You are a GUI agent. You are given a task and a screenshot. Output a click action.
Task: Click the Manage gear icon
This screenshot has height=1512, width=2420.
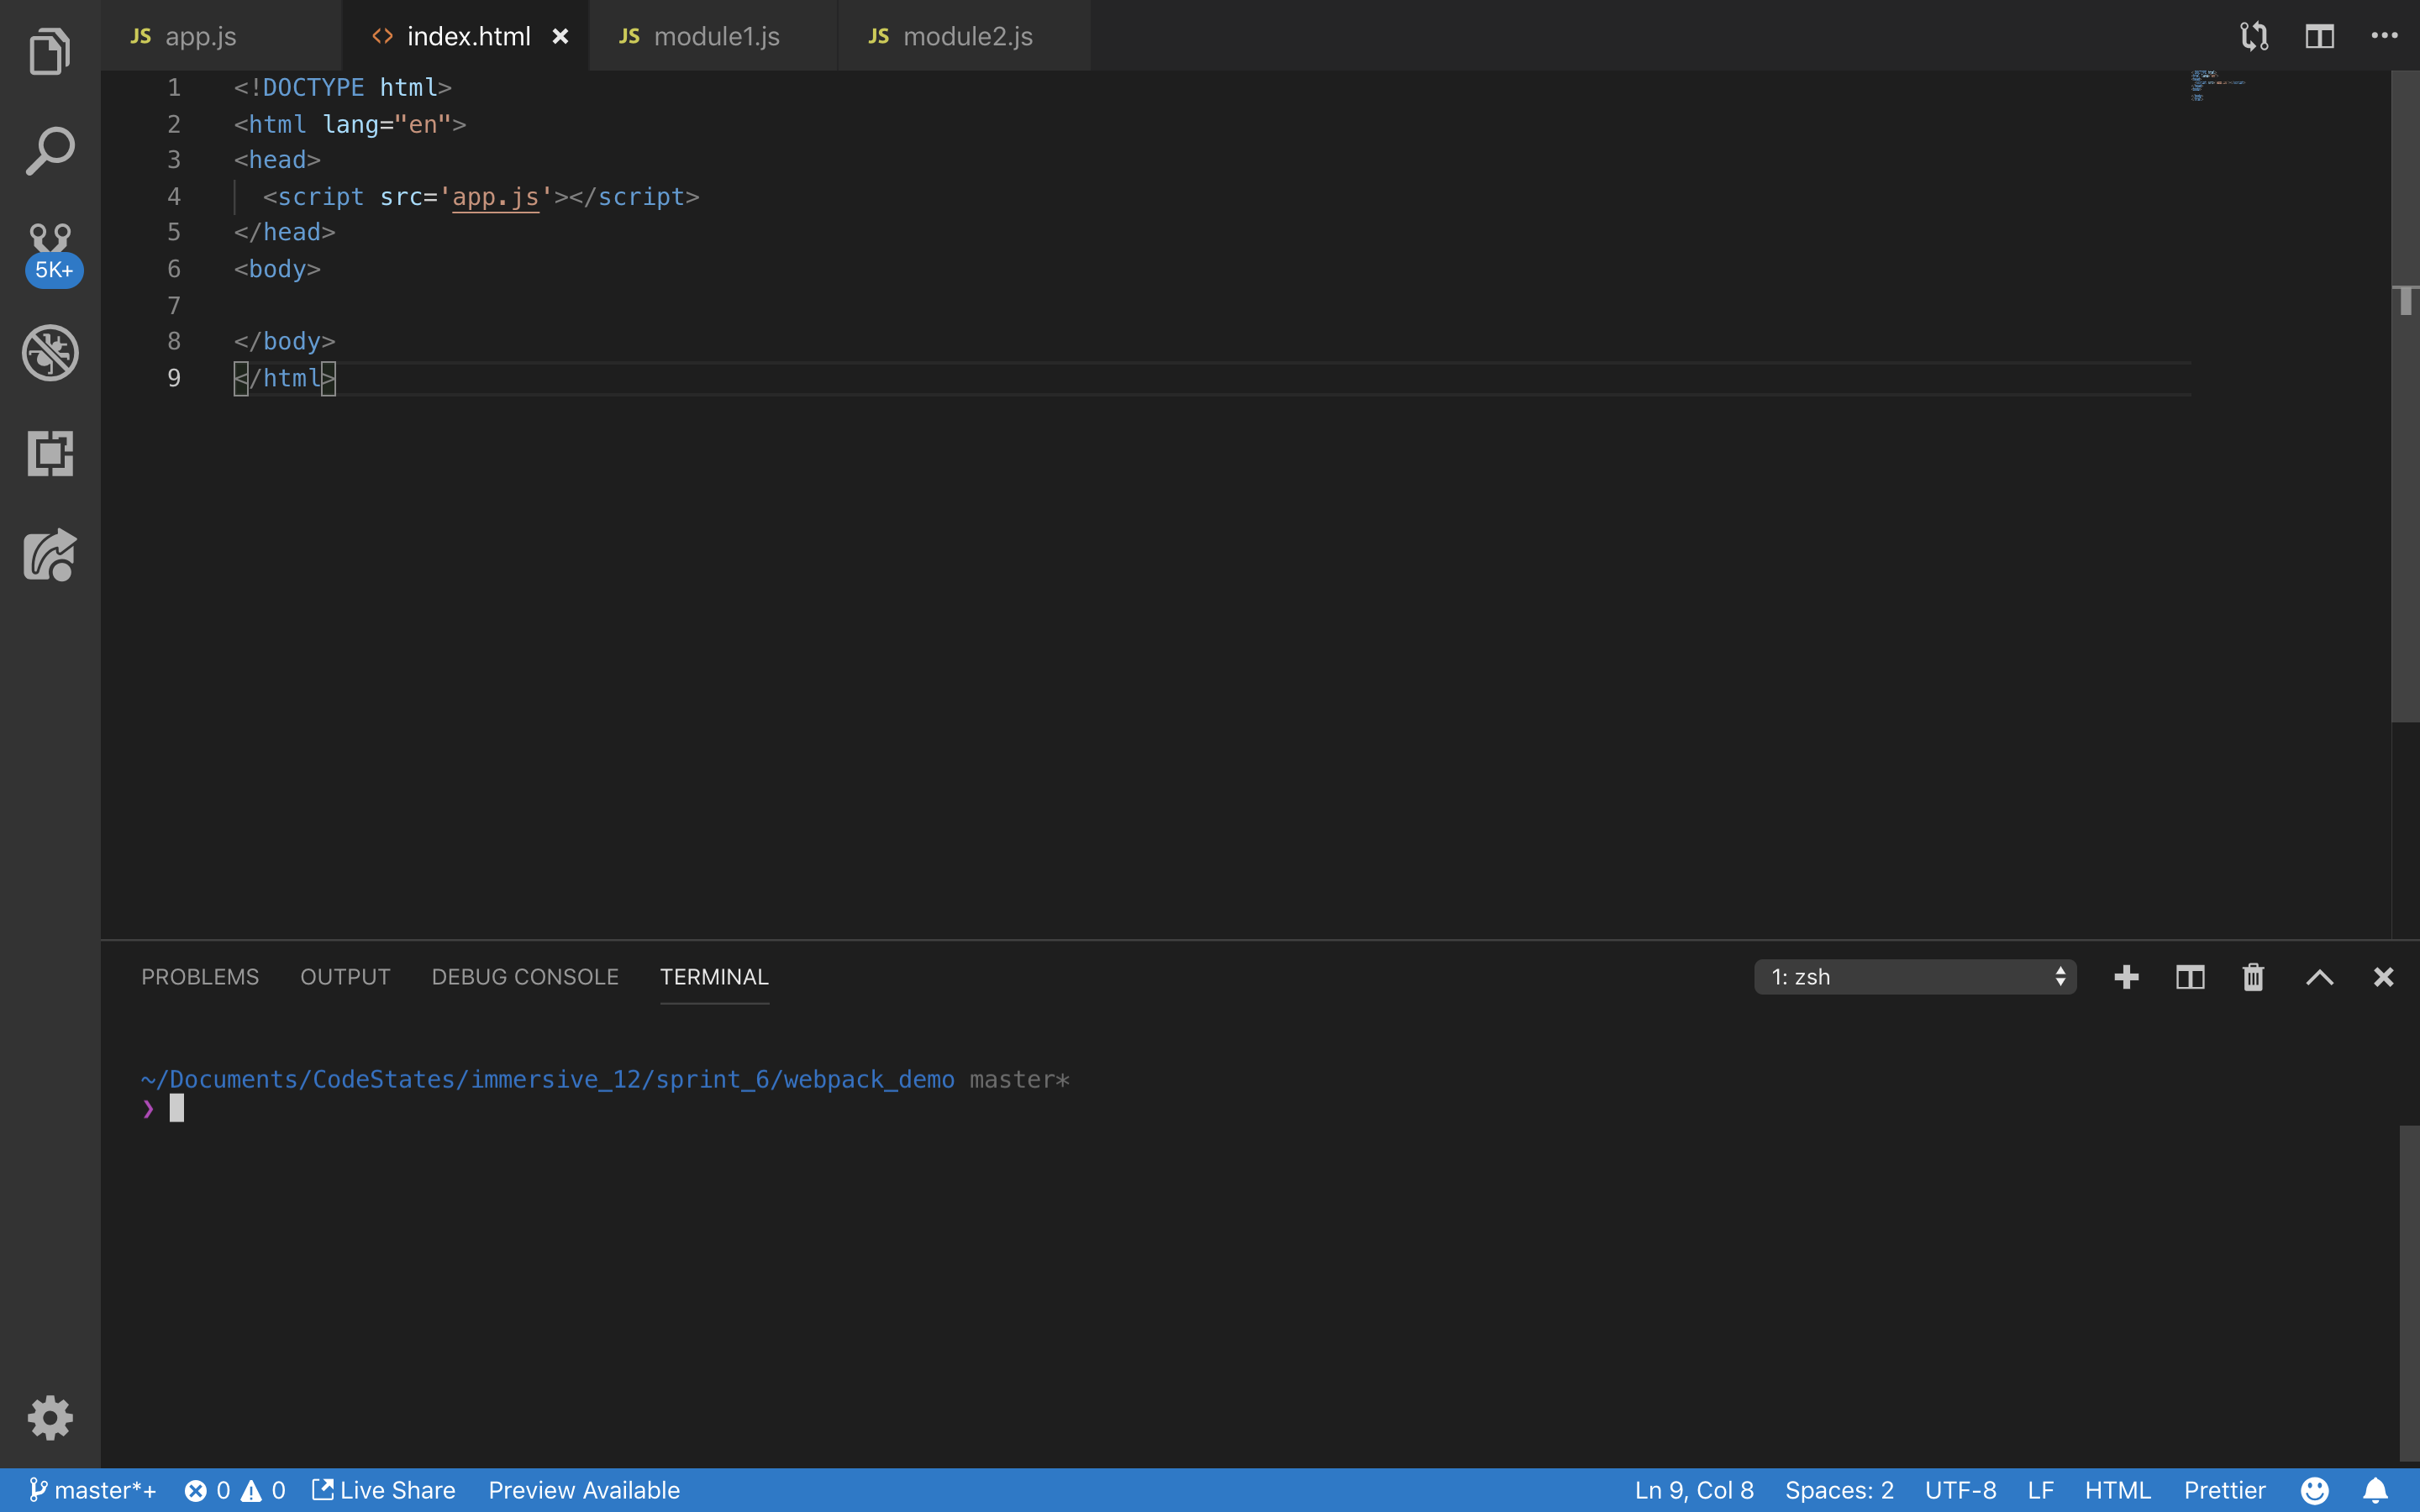click(50, 1418)
